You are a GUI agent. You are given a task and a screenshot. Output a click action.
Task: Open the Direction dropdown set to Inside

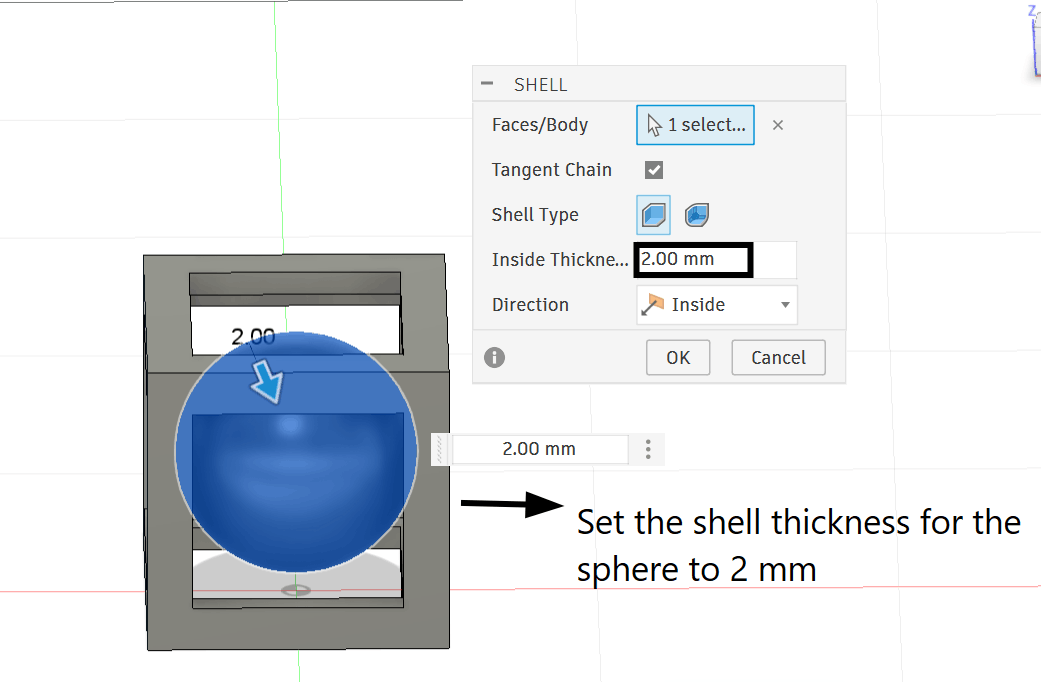coord(717,305)
